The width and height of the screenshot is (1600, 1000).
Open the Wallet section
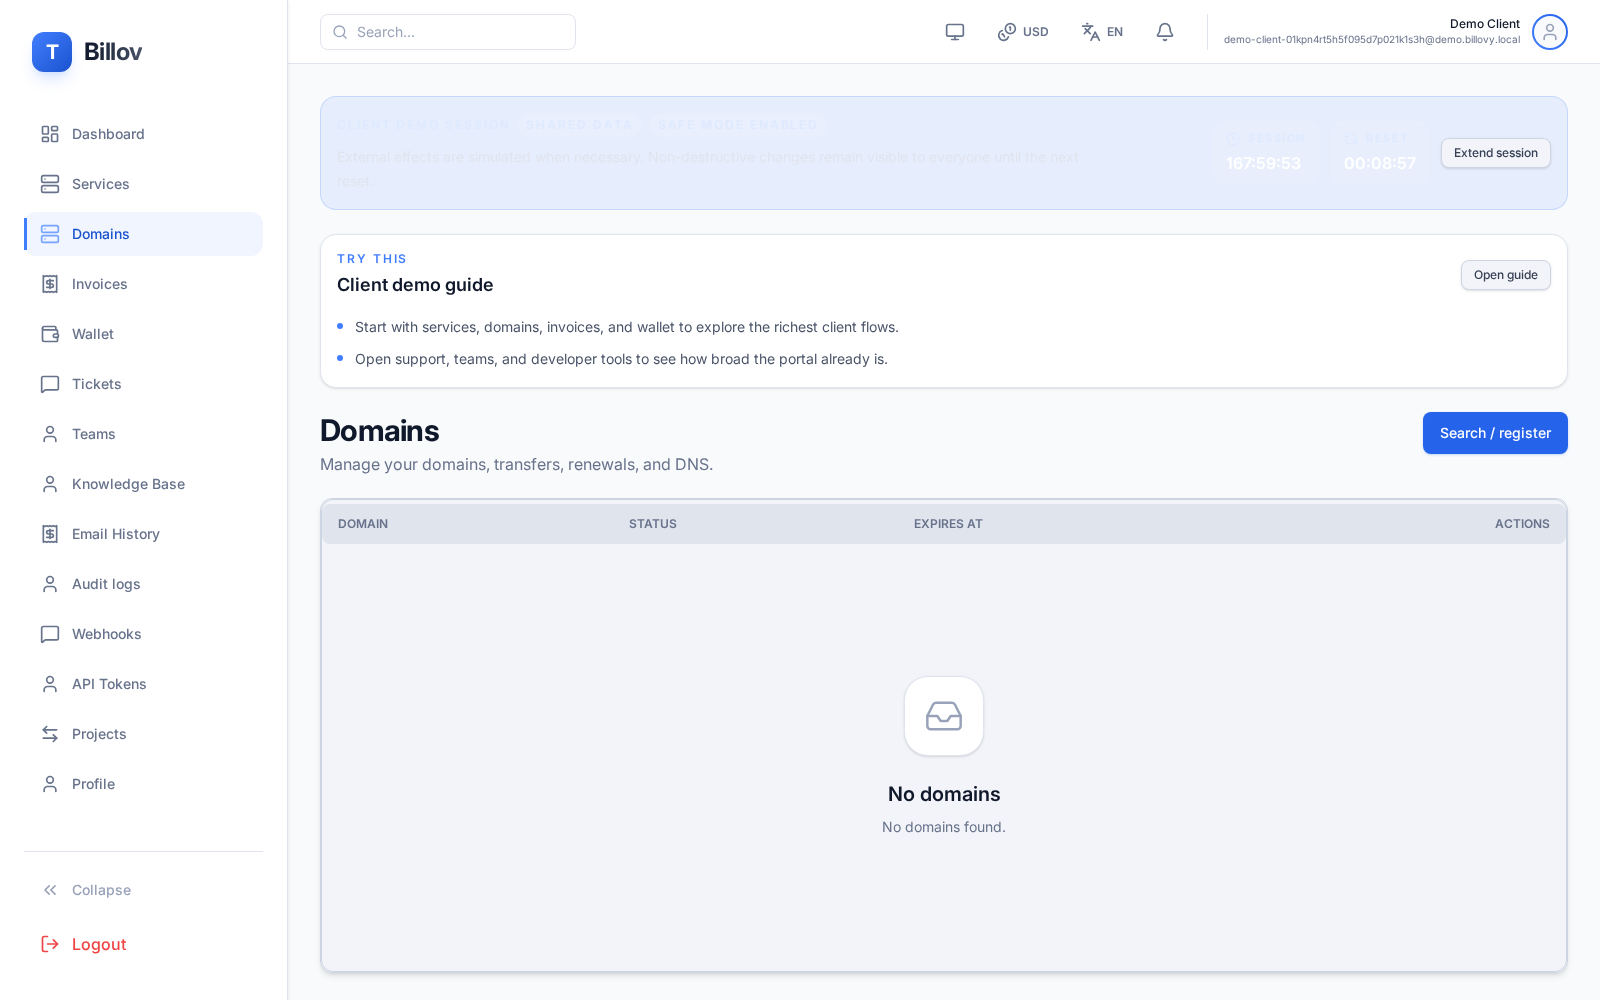pos(50,334)
